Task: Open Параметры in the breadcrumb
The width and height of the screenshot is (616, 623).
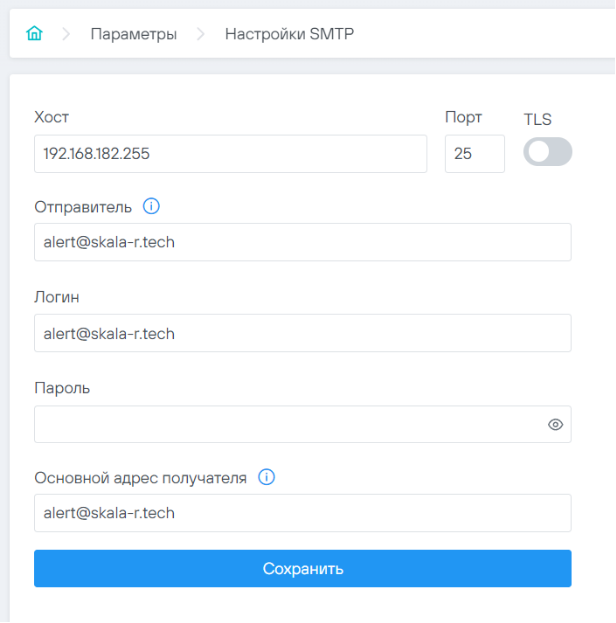Action: [x=133, y=34]
